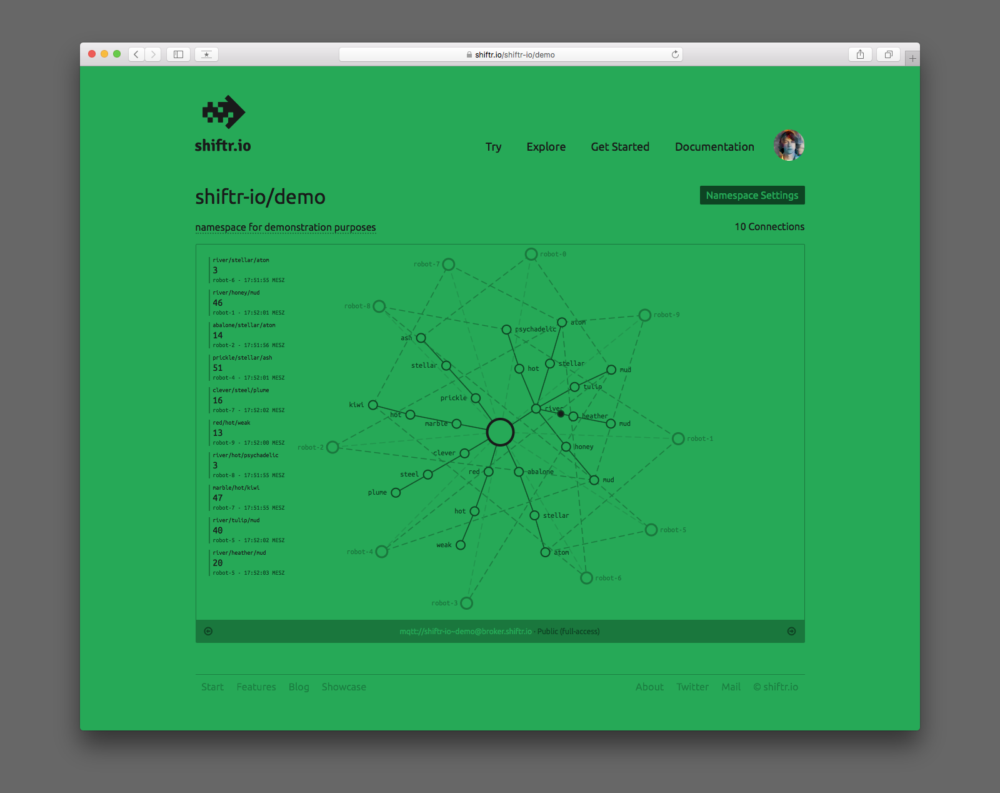Screen dimensions: 1000x793
Task: Click the plume topic node
Action: [x=396, y=493]
